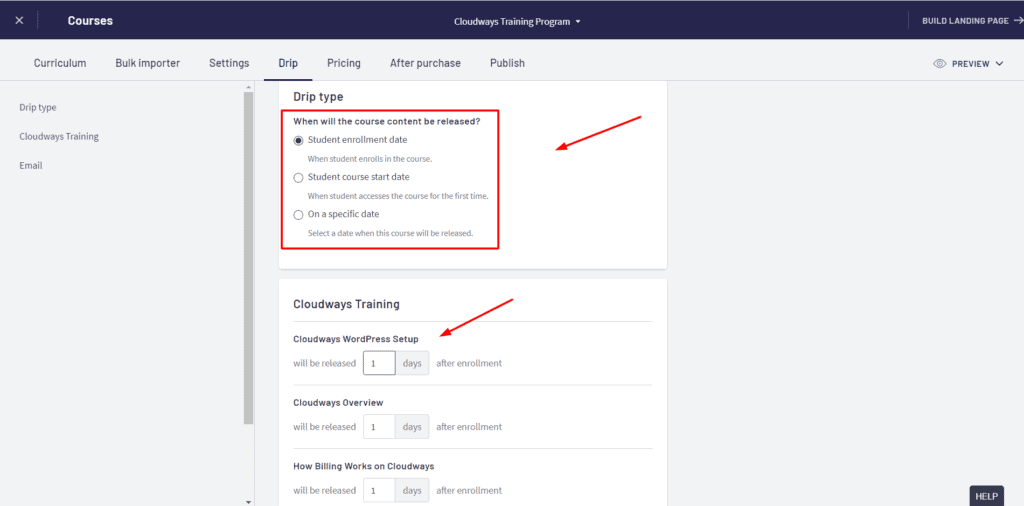Screen dimensions: 1024x506
Task: Click the sidebar scrollbar down arrow
Action: (x=248, y=500)
